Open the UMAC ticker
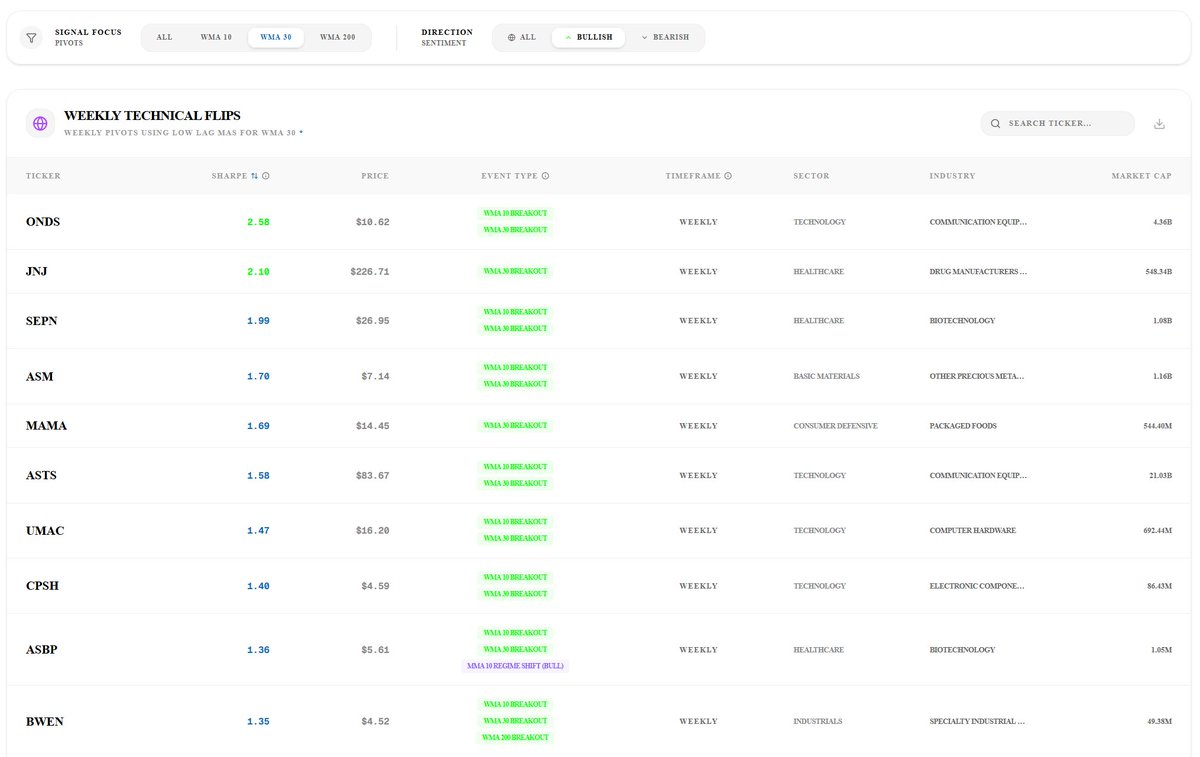This screenshot has height=757, width=1200. pos(45,531)
